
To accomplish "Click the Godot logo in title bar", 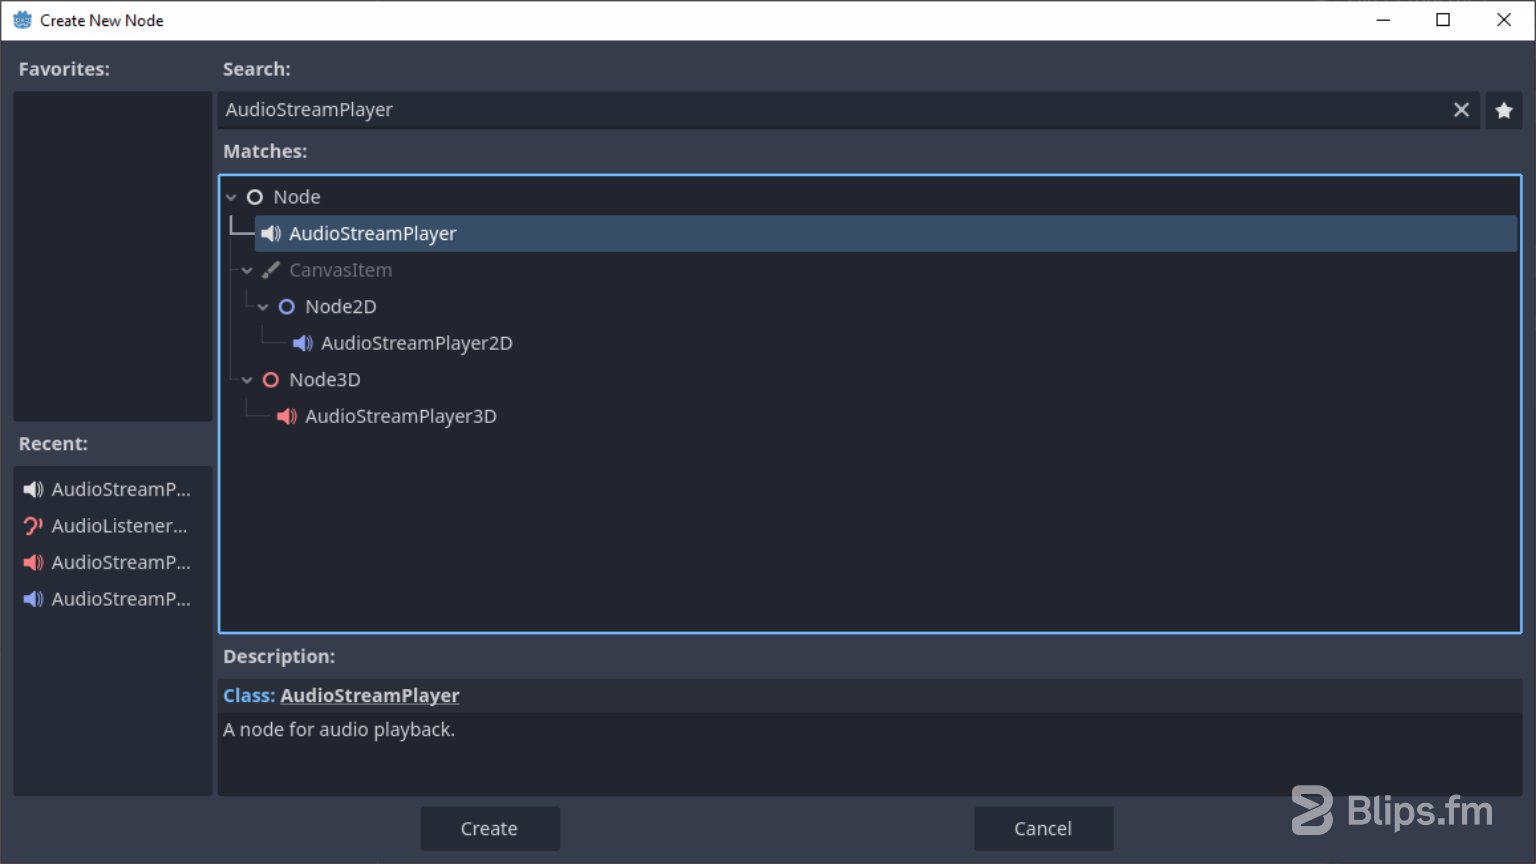I will pos(22,20).
